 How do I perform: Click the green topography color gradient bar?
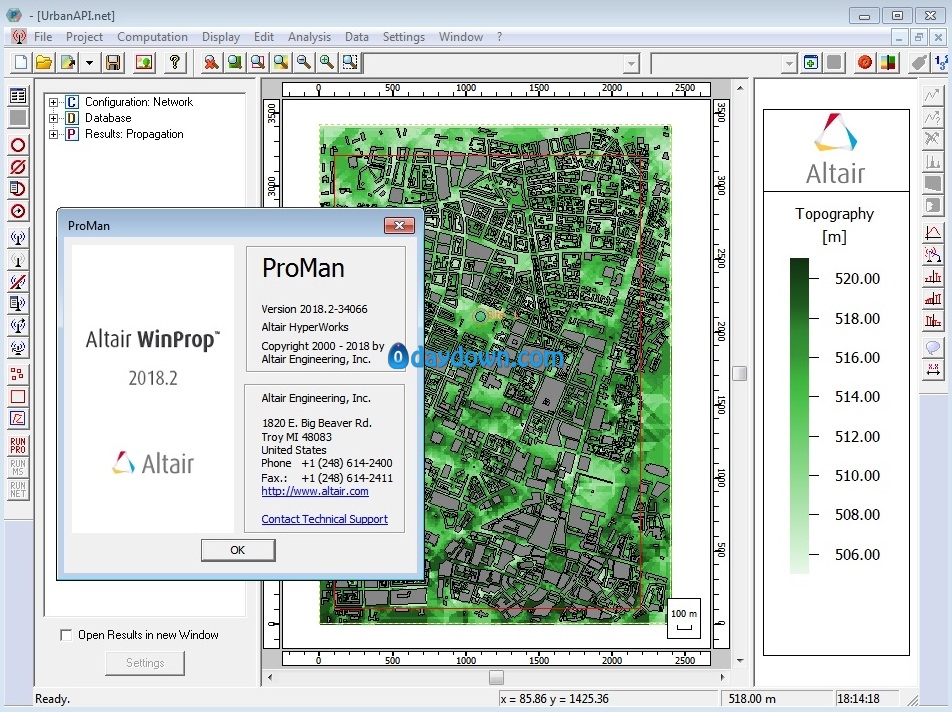(799, 416)
